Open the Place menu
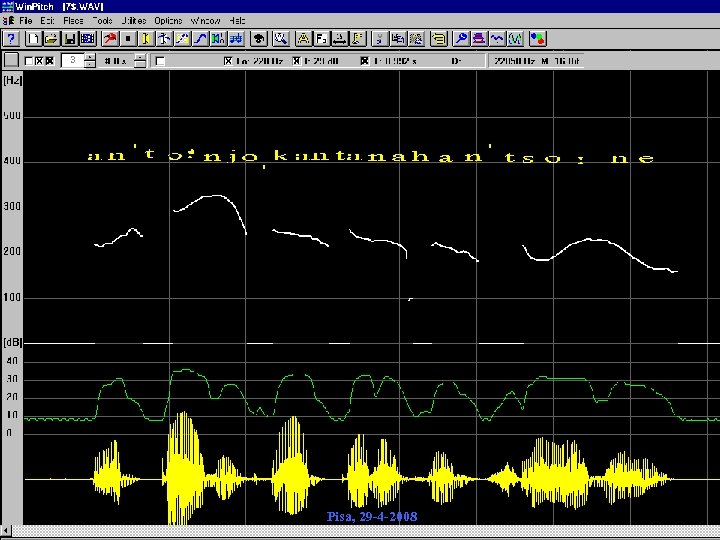 (x=73, y=21)
